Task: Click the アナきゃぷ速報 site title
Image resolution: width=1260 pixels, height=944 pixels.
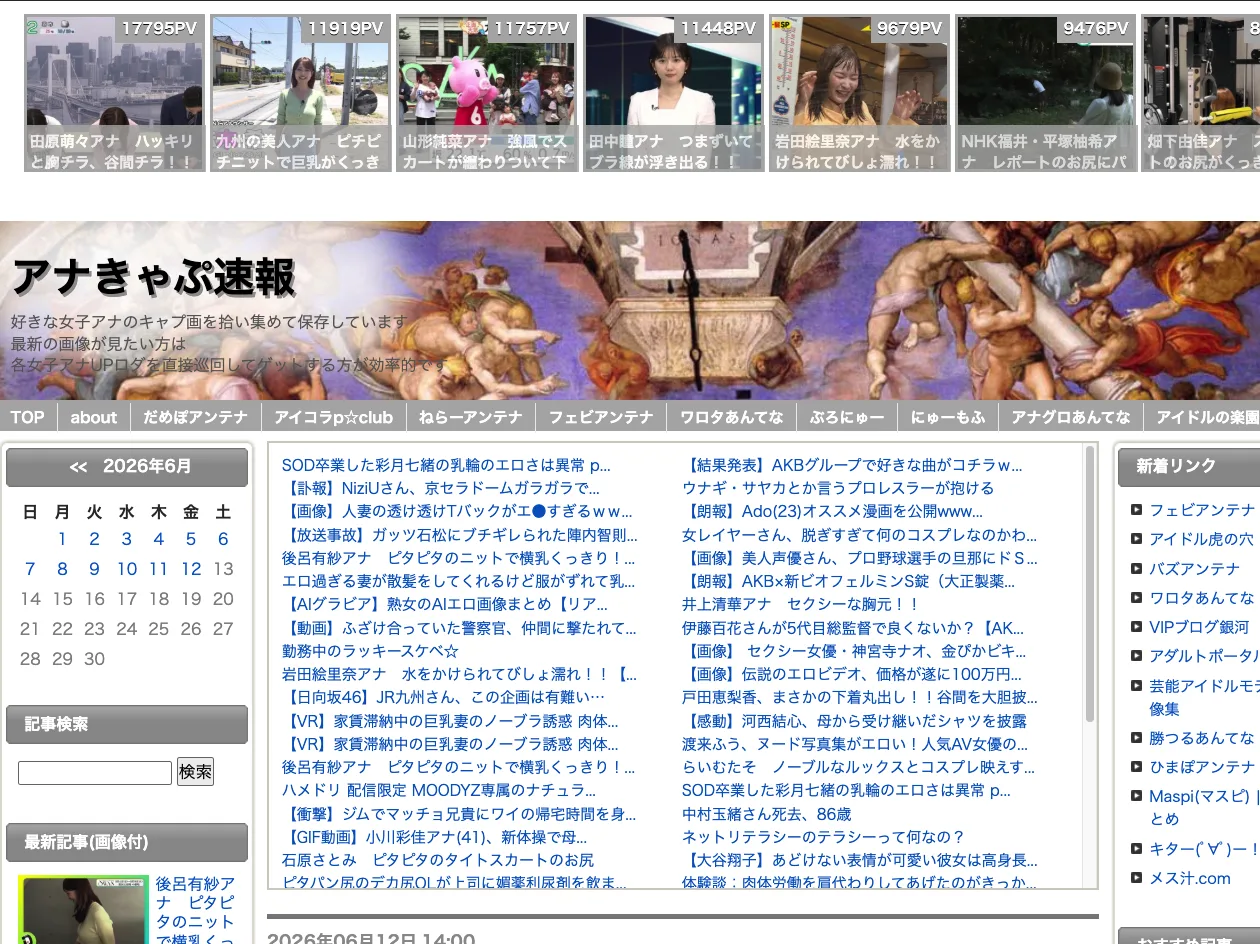Action: (x=153, y=277)
